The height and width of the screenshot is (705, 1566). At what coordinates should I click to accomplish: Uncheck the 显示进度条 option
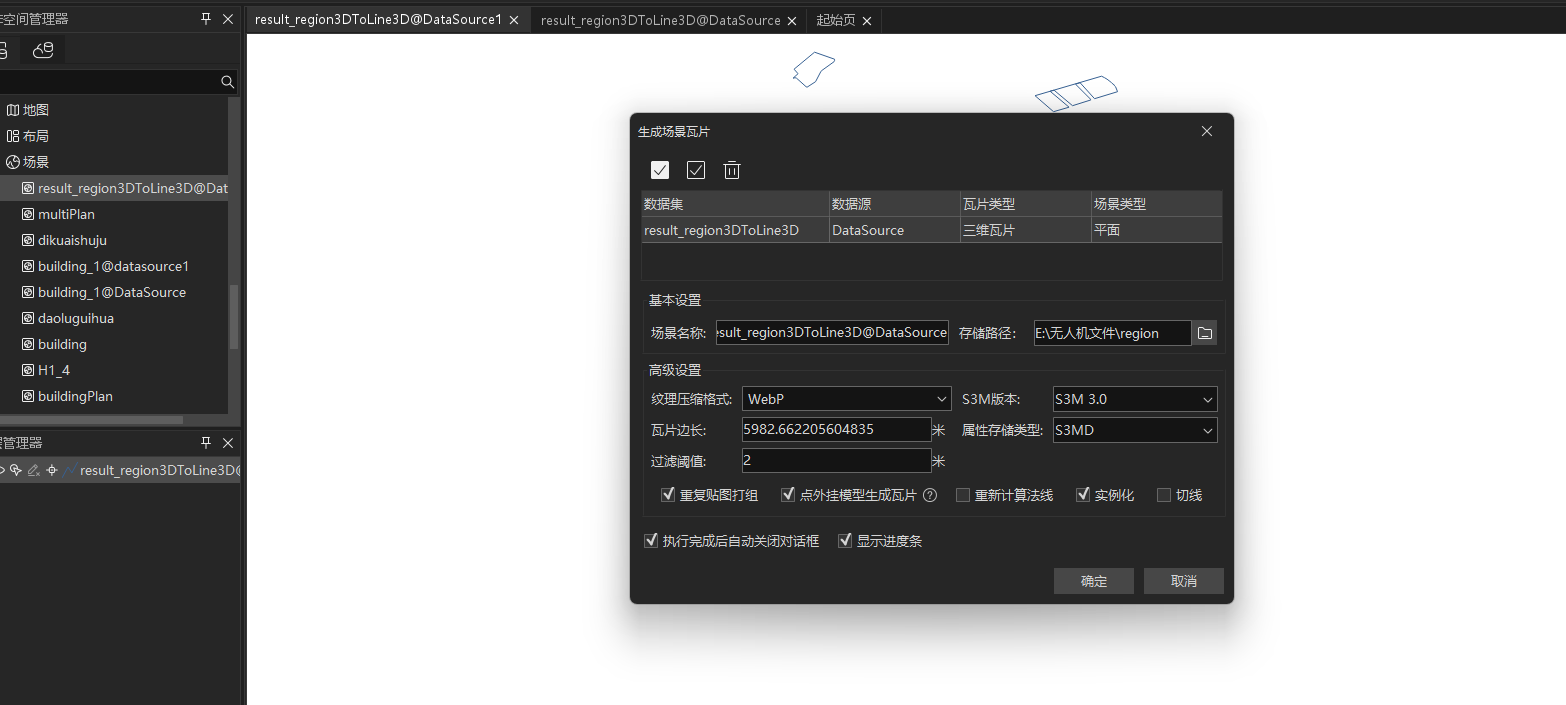845,541
